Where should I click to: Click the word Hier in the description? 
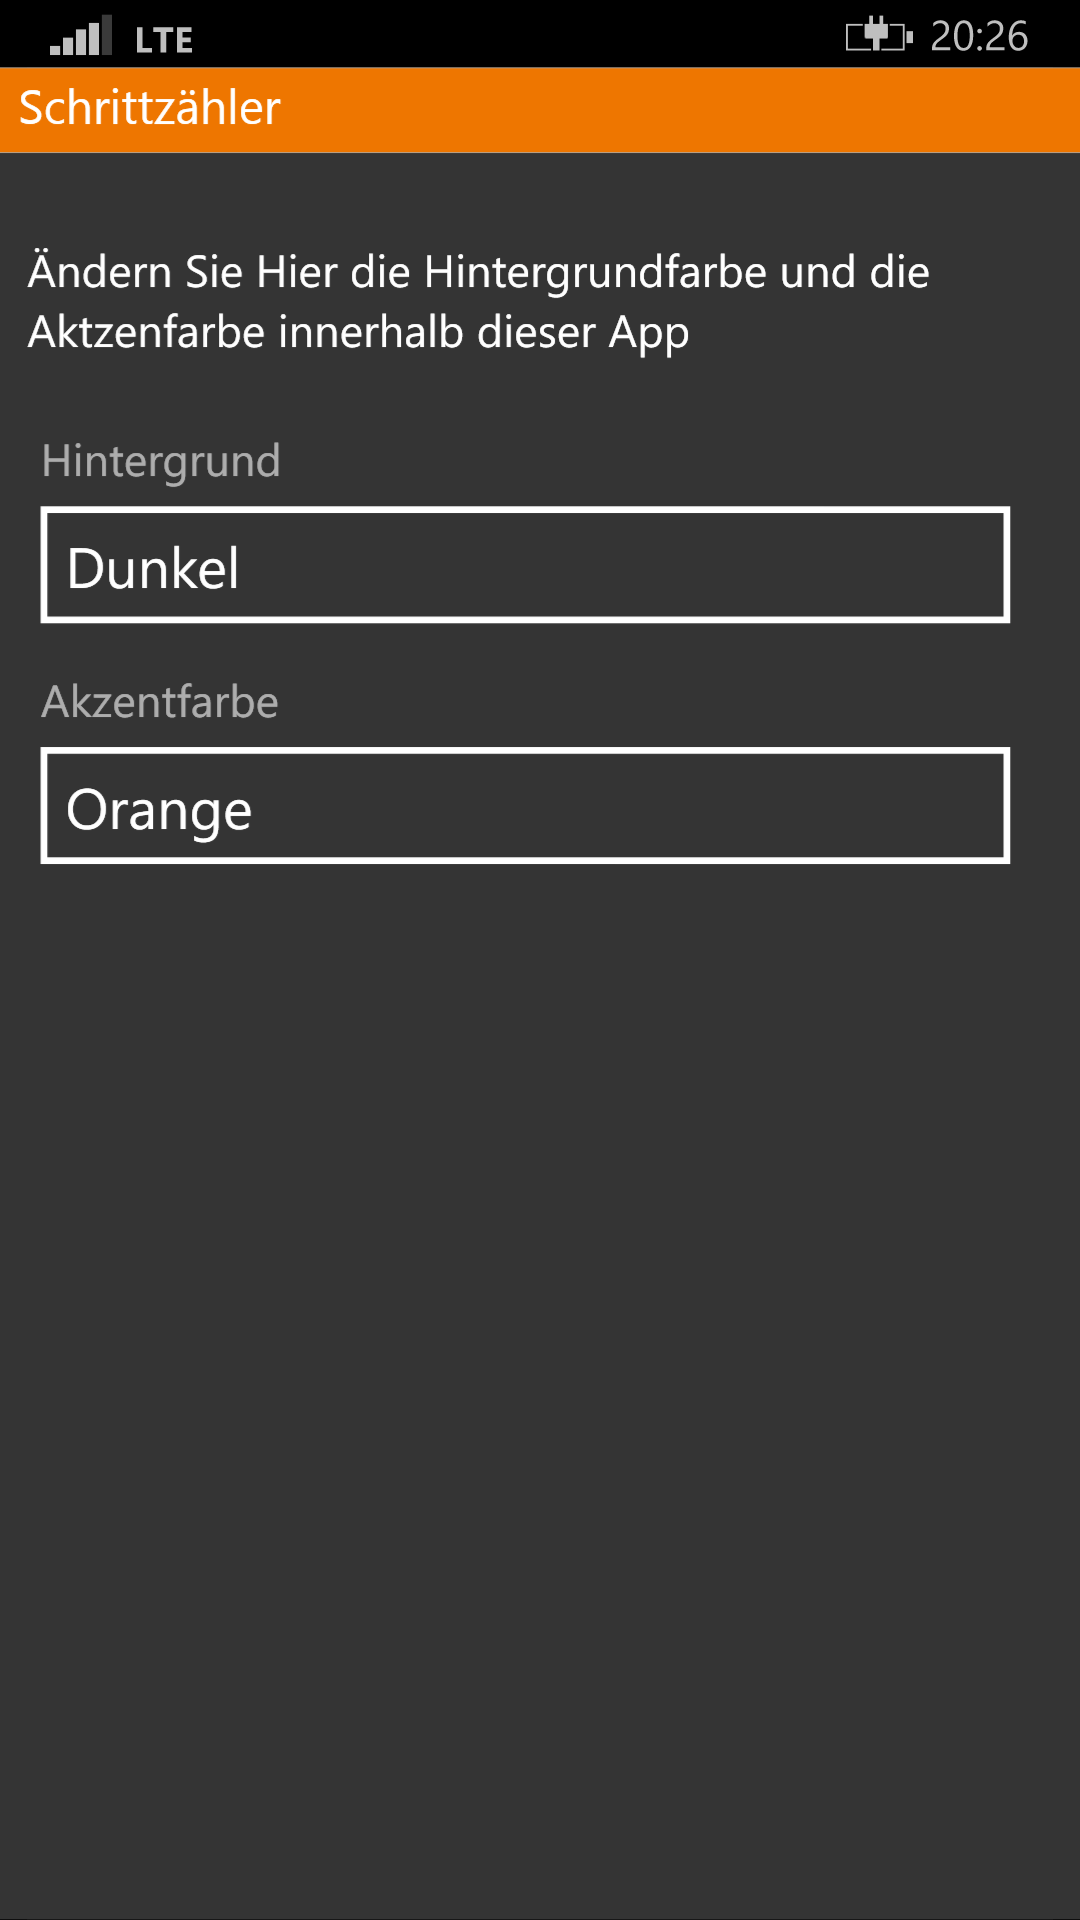[x=296, y=272]
